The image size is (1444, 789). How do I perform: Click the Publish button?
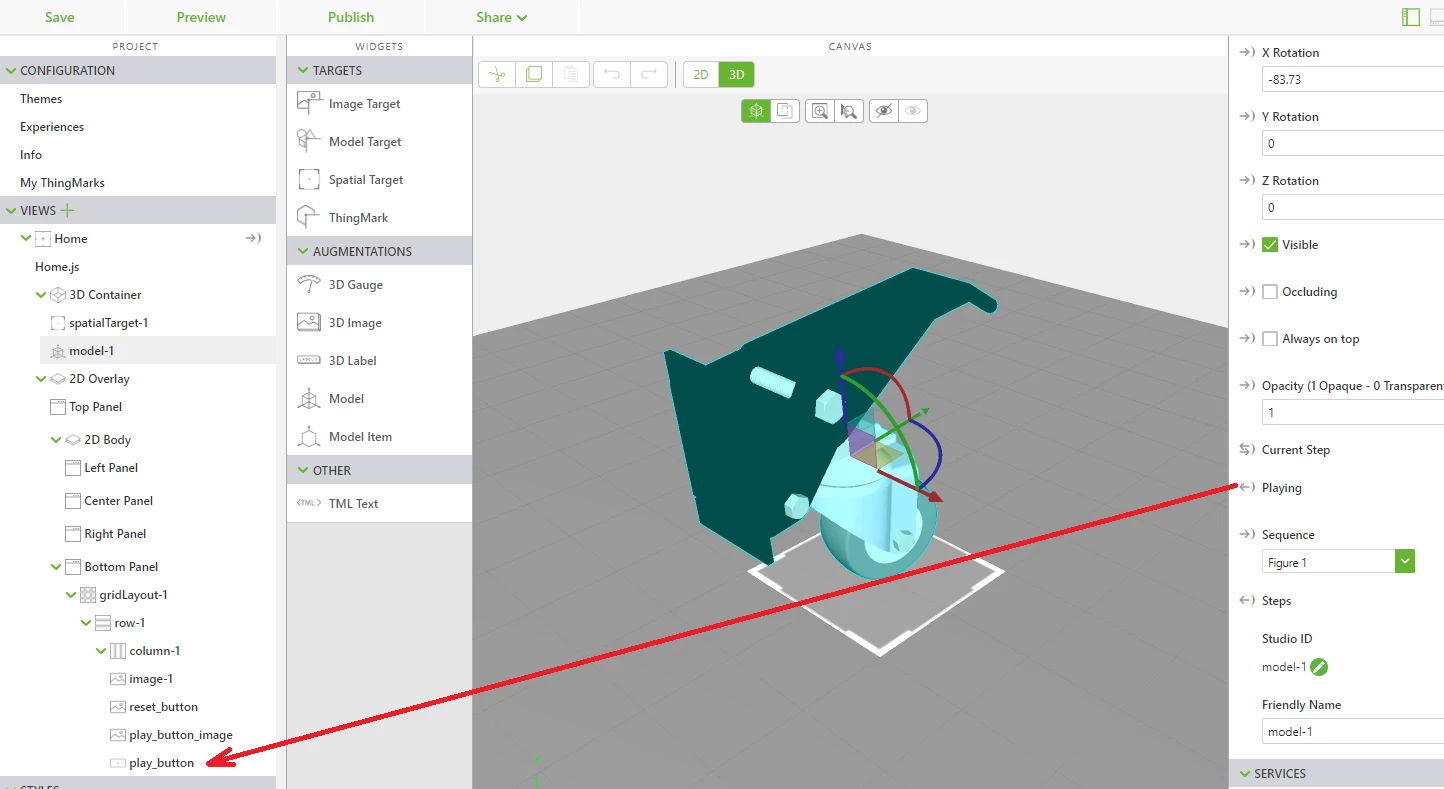coord(351,17)
